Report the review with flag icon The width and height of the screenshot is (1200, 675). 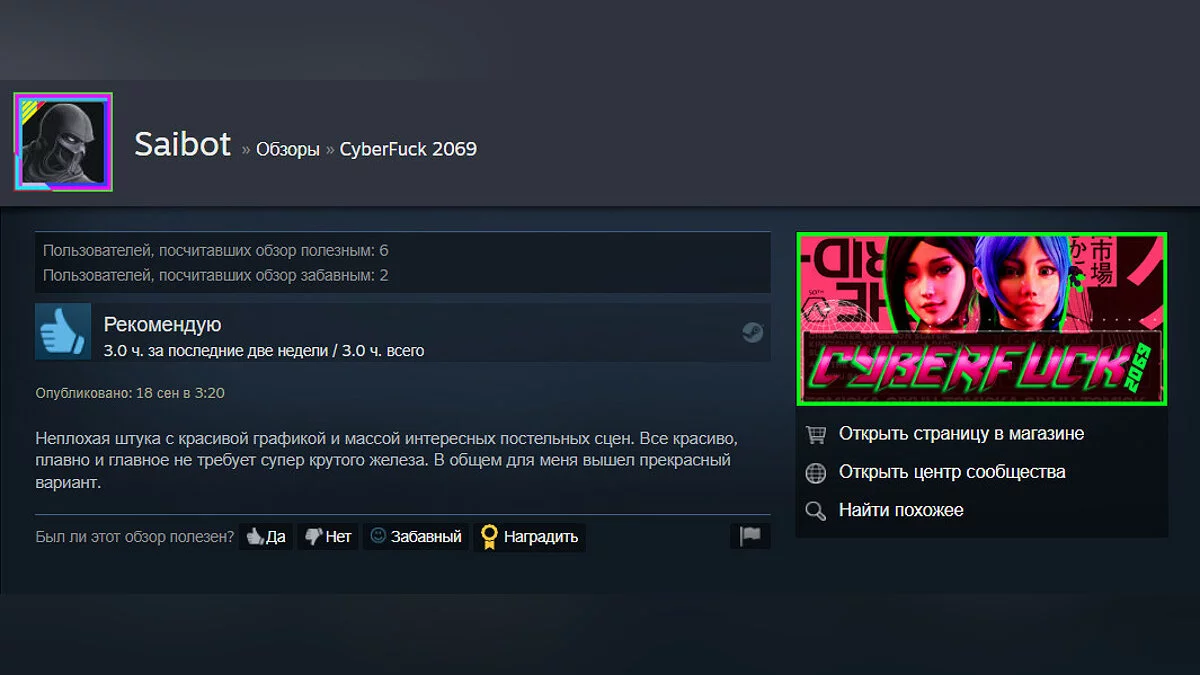(x=750, y=536)
